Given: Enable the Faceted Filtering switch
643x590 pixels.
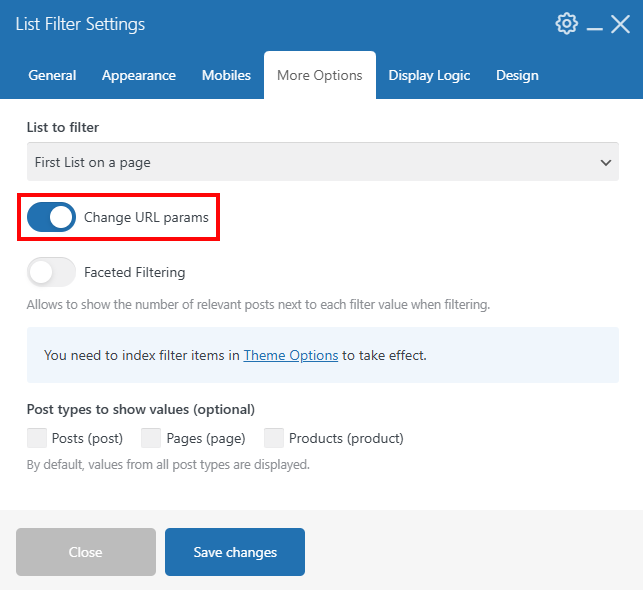Looking at the screenshot, I should [51, 272].
